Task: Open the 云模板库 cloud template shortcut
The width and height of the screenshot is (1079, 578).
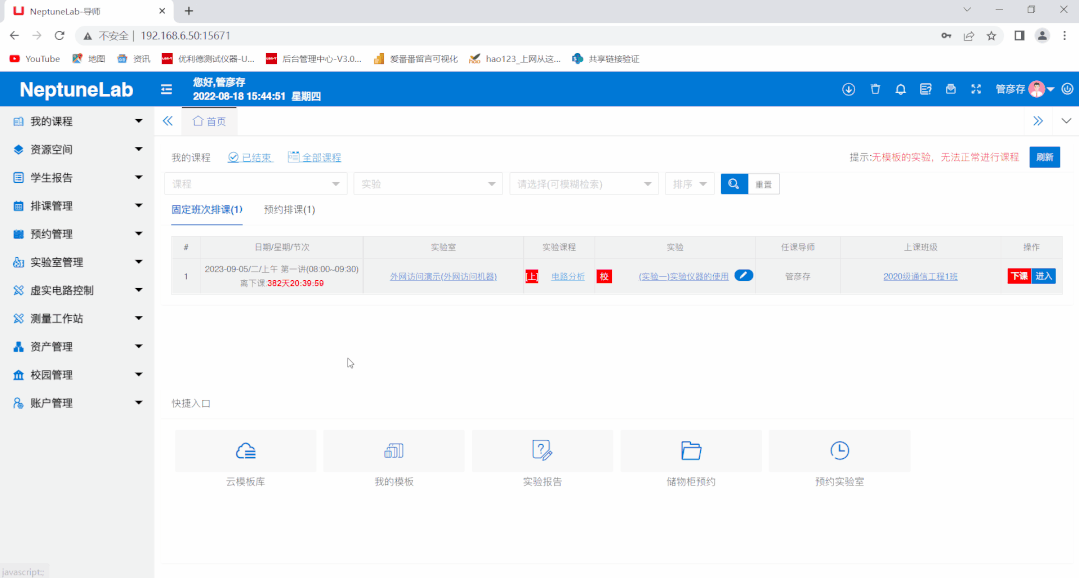Action: coord(245,460)
